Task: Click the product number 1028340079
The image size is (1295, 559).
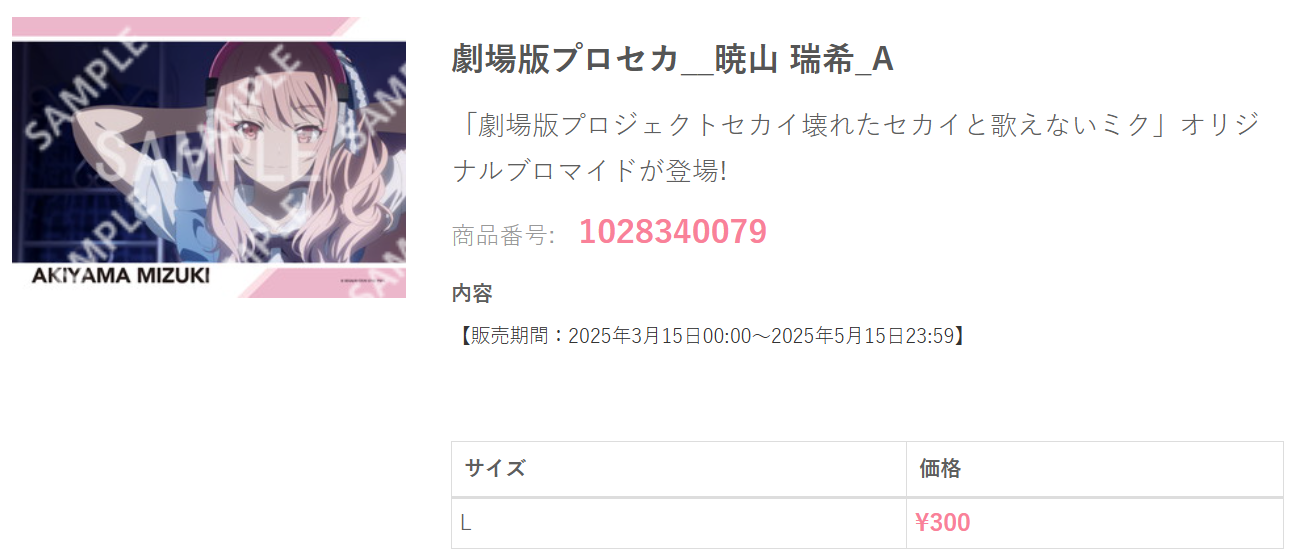Action: (673, 232)
